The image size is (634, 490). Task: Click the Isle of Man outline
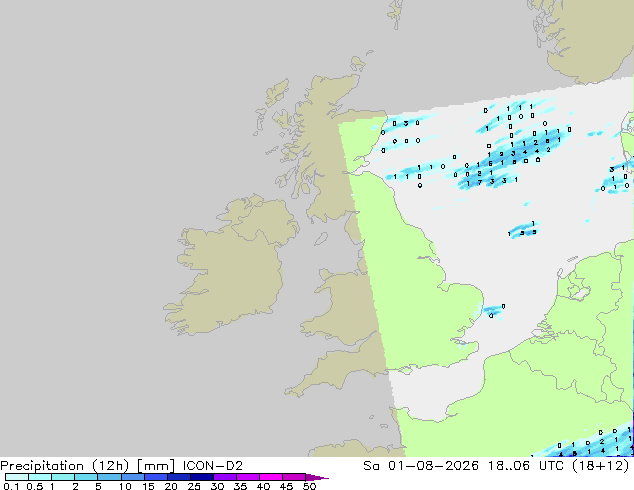(x=321, y=239)
